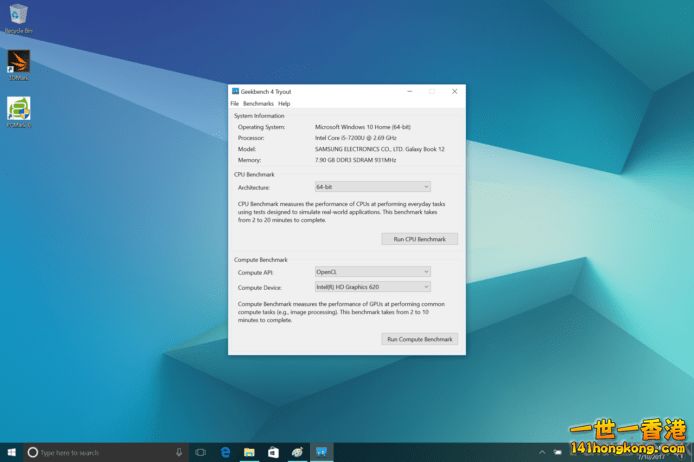
Task: Open Task View on the taskbar
Action: (200, 452)
